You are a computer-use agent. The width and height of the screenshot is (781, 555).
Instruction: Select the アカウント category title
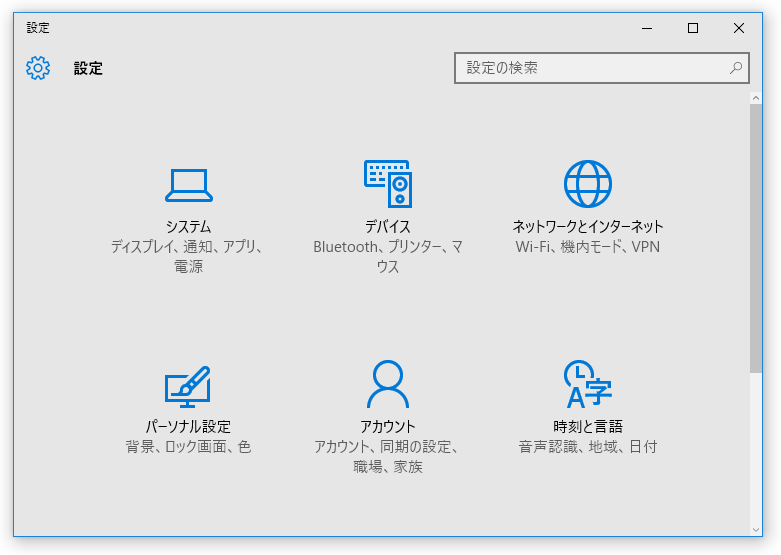click(388, 426)
